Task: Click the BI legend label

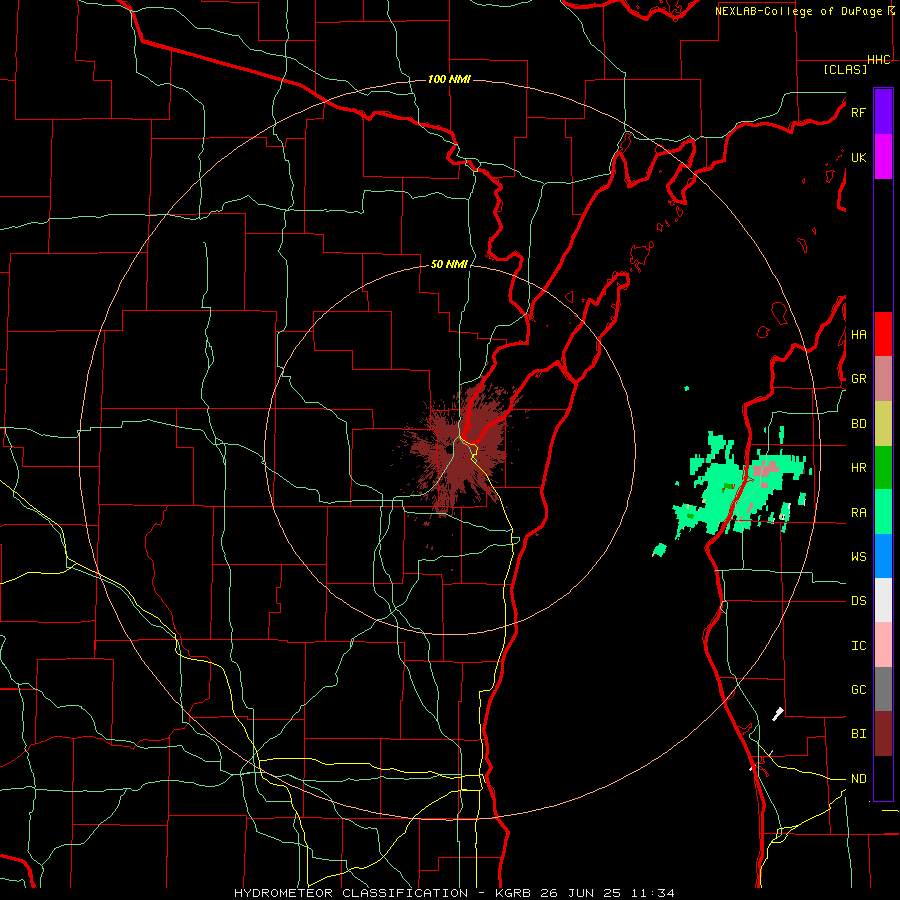Action: pos(858,734)
